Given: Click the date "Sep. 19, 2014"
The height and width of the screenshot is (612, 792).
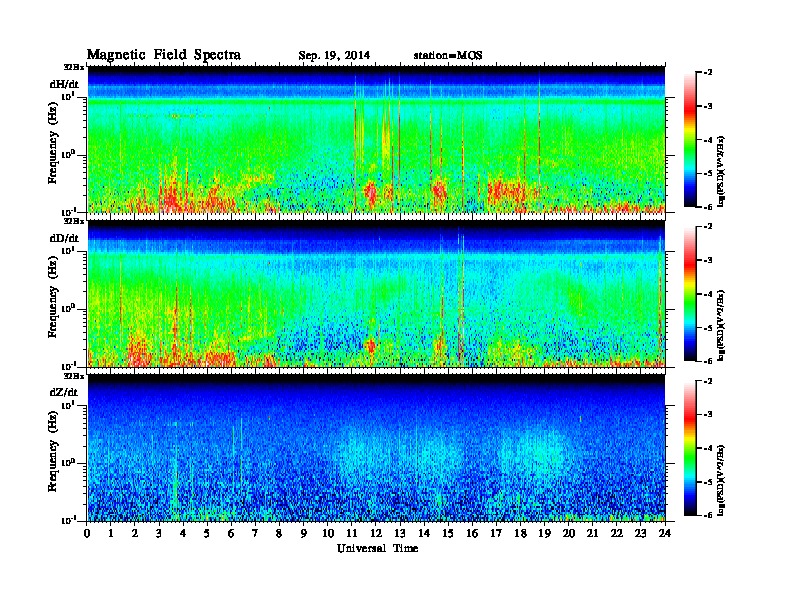Looking at the screenshot, I should click(x=334, y=56).
